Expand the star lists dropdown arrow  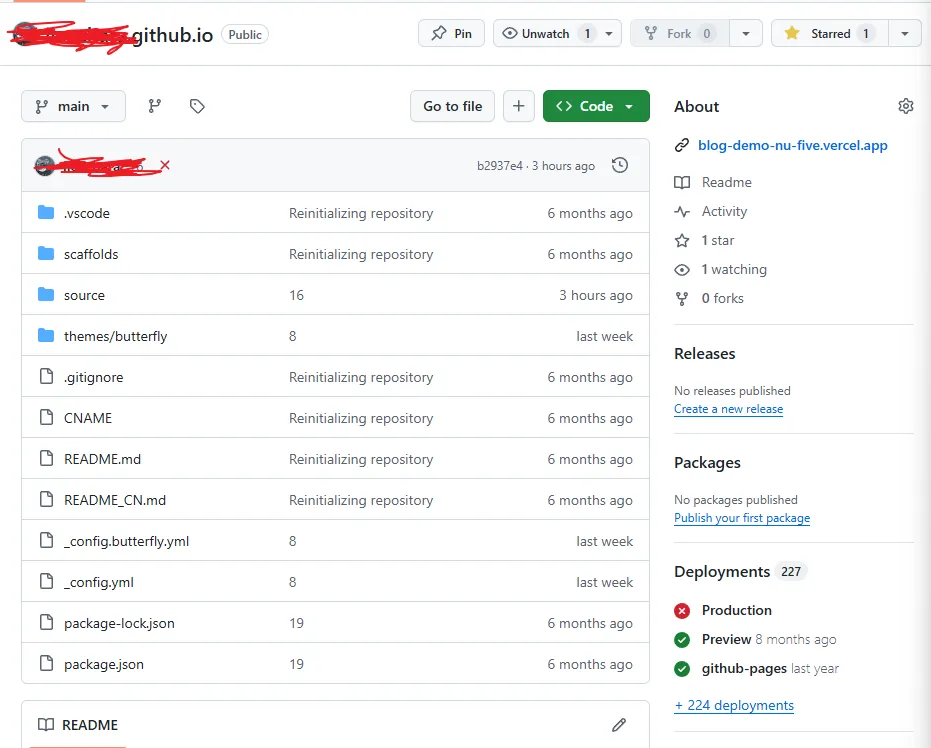click(905, 33)
